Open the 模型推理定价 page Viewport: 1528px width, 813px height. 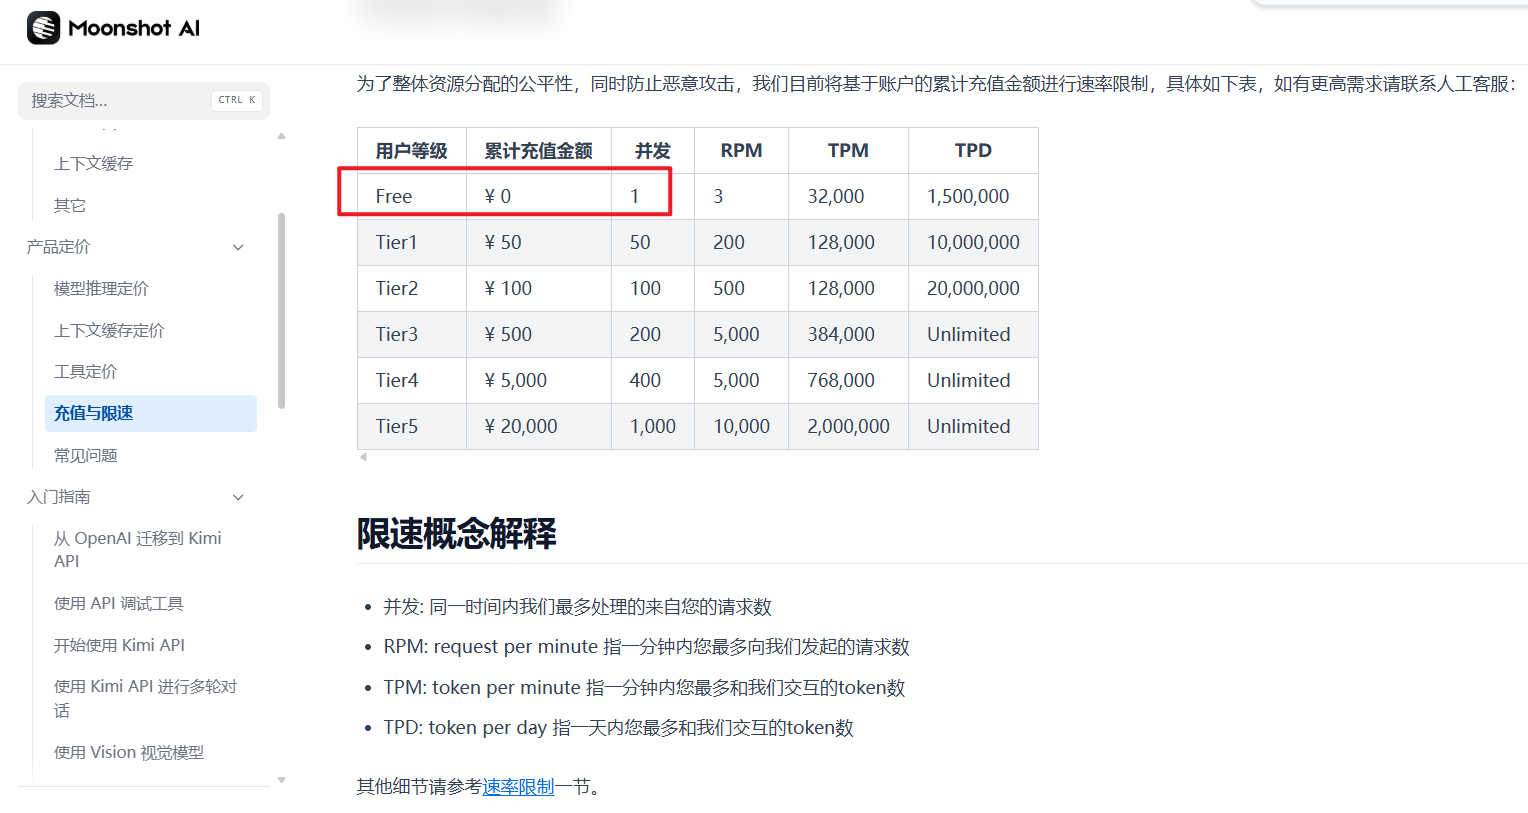point(101,288)
